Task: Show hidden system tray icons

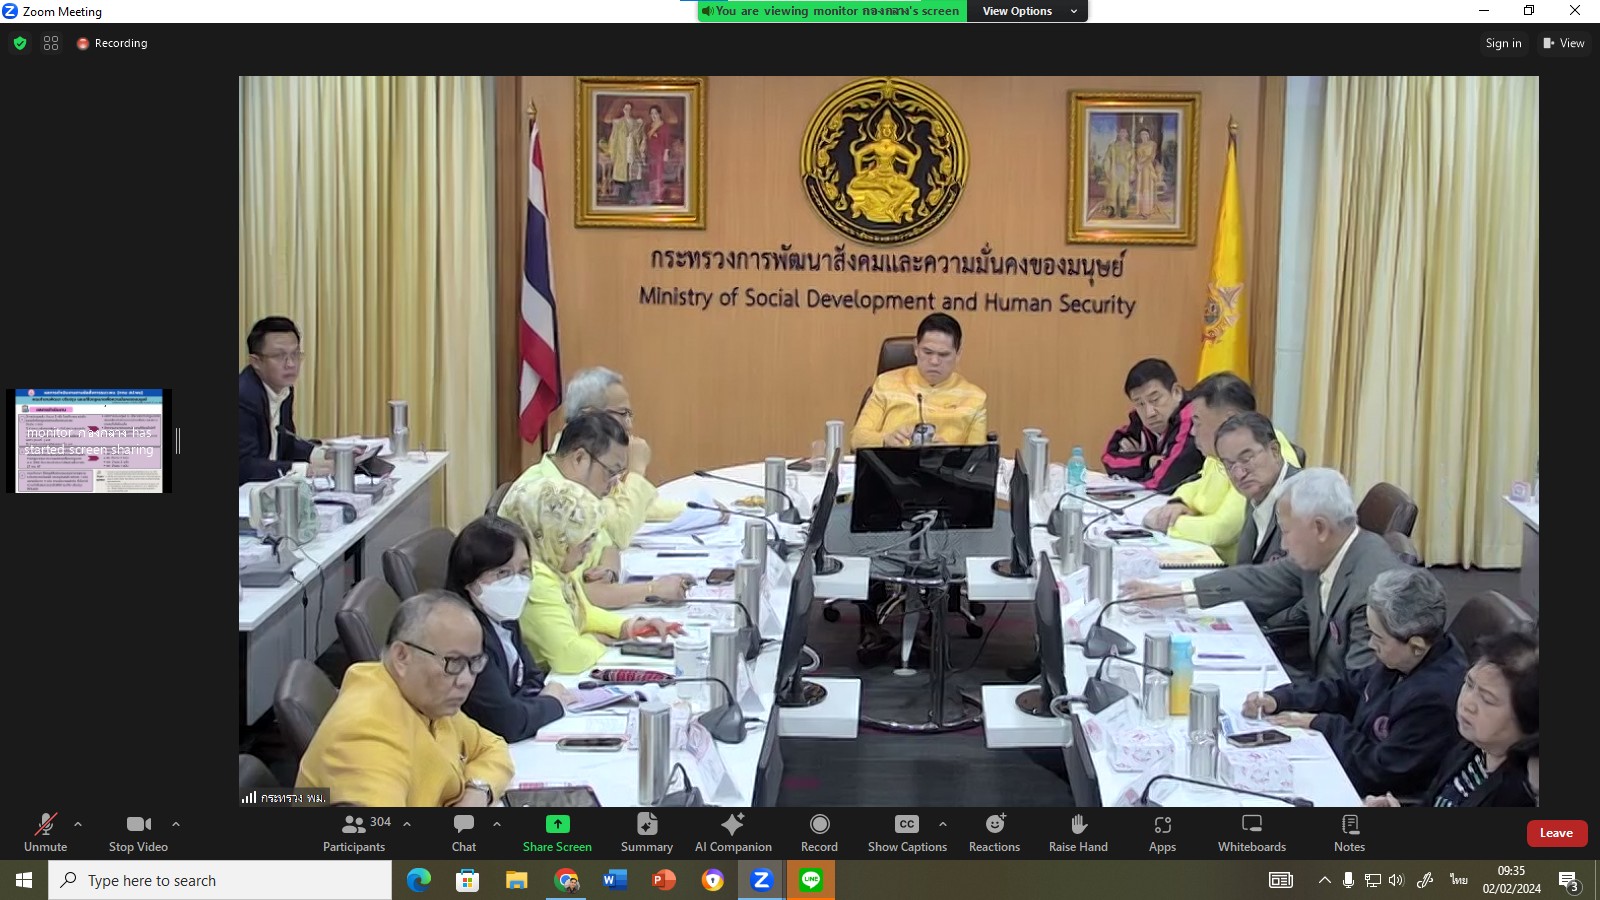Action: tap(1324, 880)
